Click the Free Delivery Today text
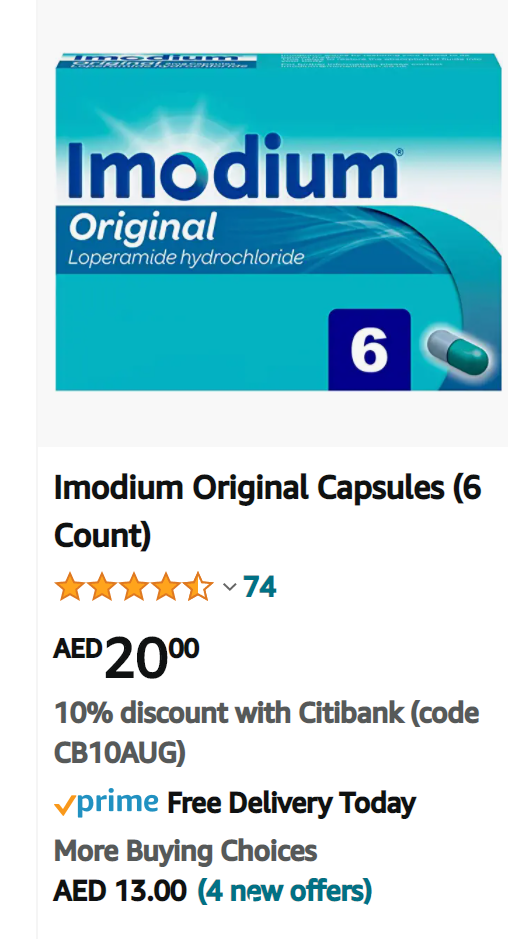Viewport: 508px width, 939px height. tap(291, 803)
